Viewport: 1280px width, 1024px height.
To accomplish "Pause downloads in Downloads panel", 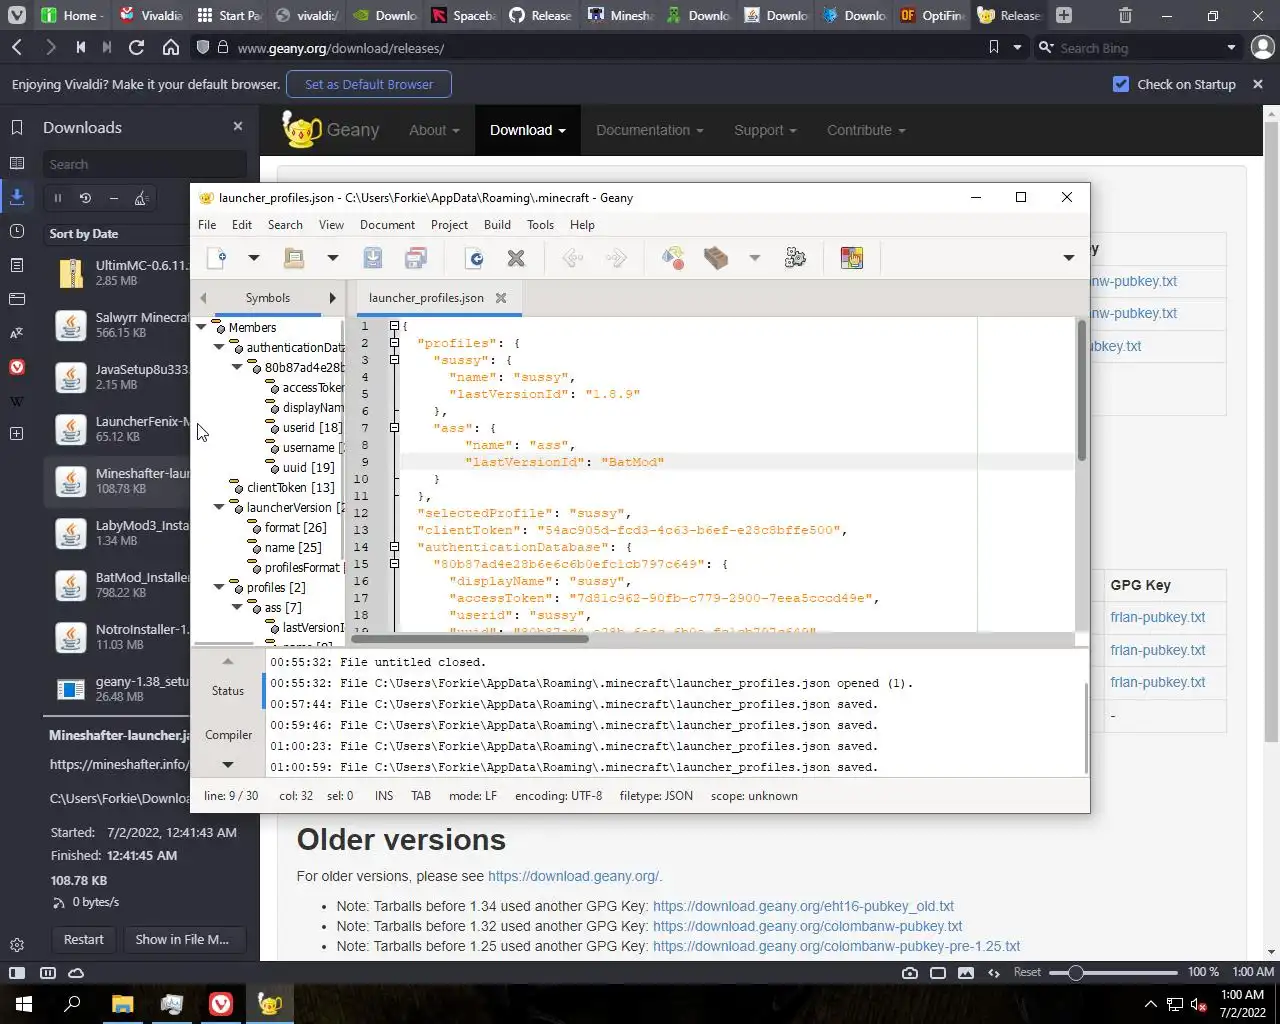I will (x=58, y=198).
